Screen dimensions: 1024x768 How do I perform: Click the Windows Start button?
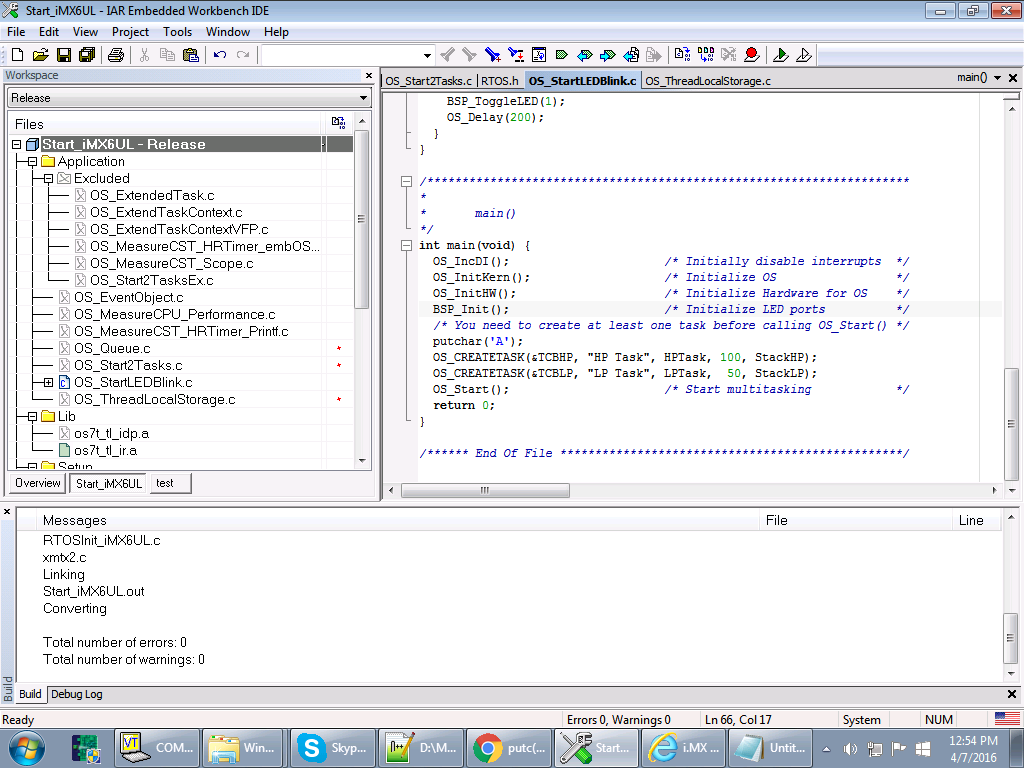pos(27,748)
